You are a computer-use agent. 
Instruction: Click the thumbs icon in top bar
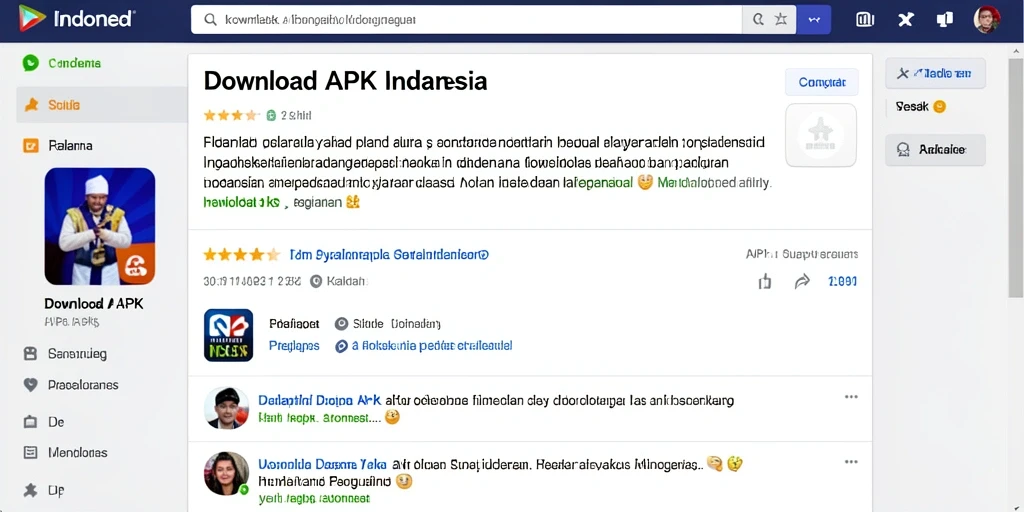[x=944, y=20]
